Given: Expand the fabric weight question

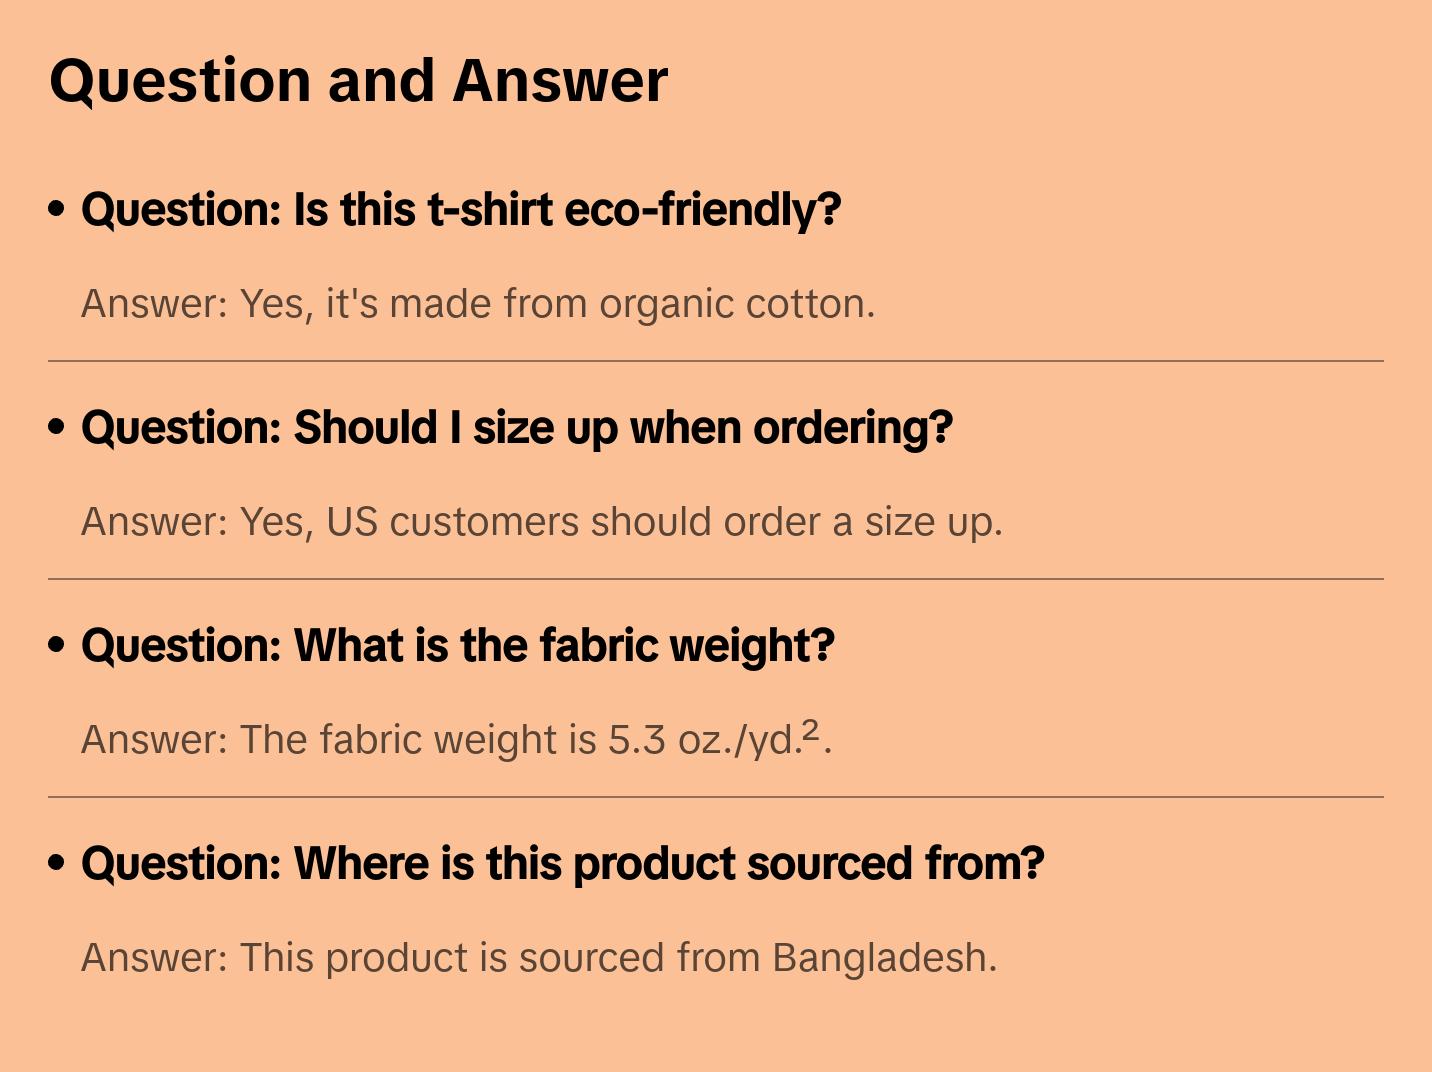Looking at the screenshot, I should pyautogui.click(x=457, y=646).
